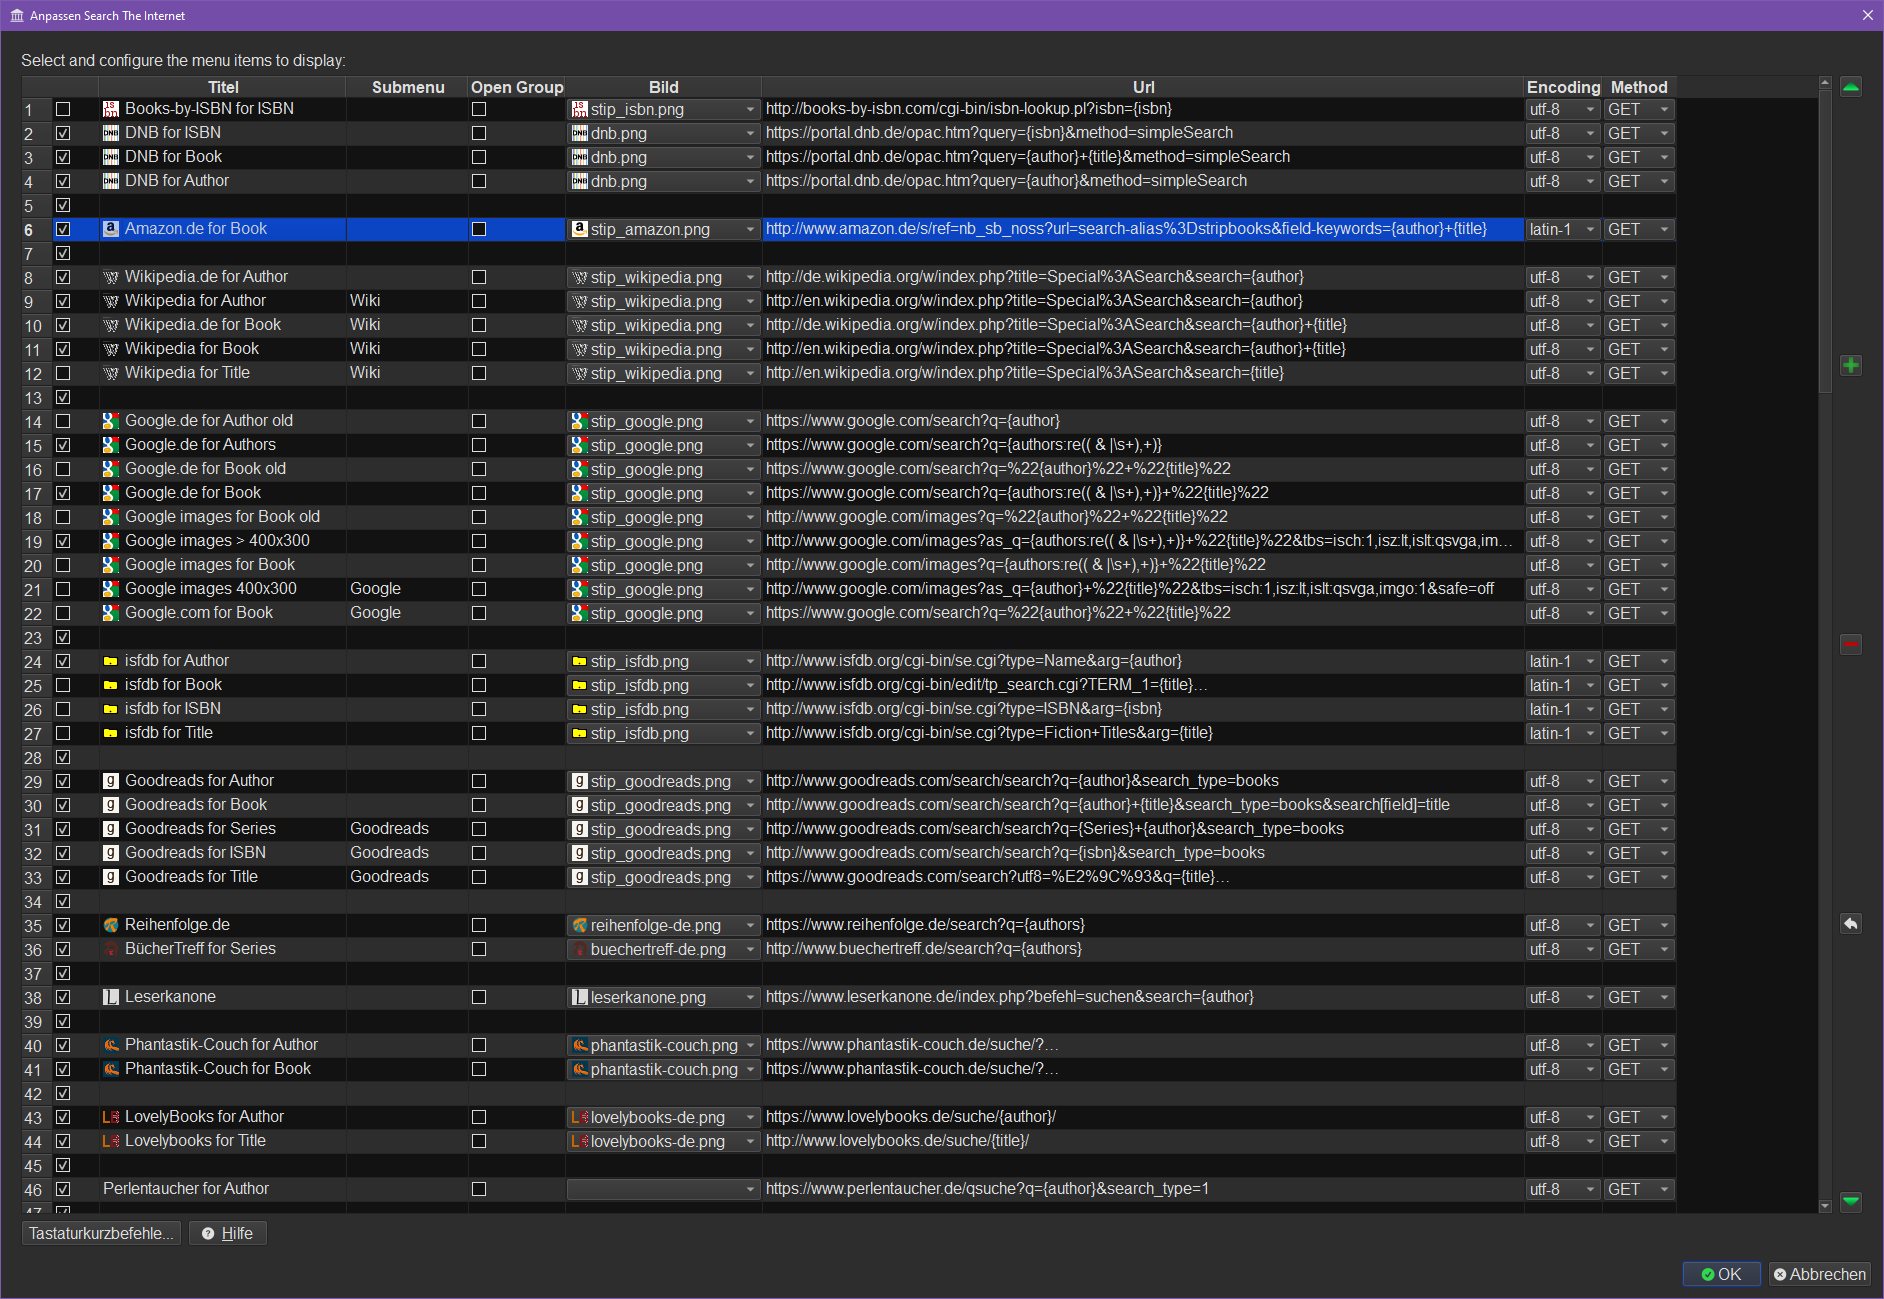The image size is (1884, 1299).
Task: Click the Url column header
Action: [1143, 87]
